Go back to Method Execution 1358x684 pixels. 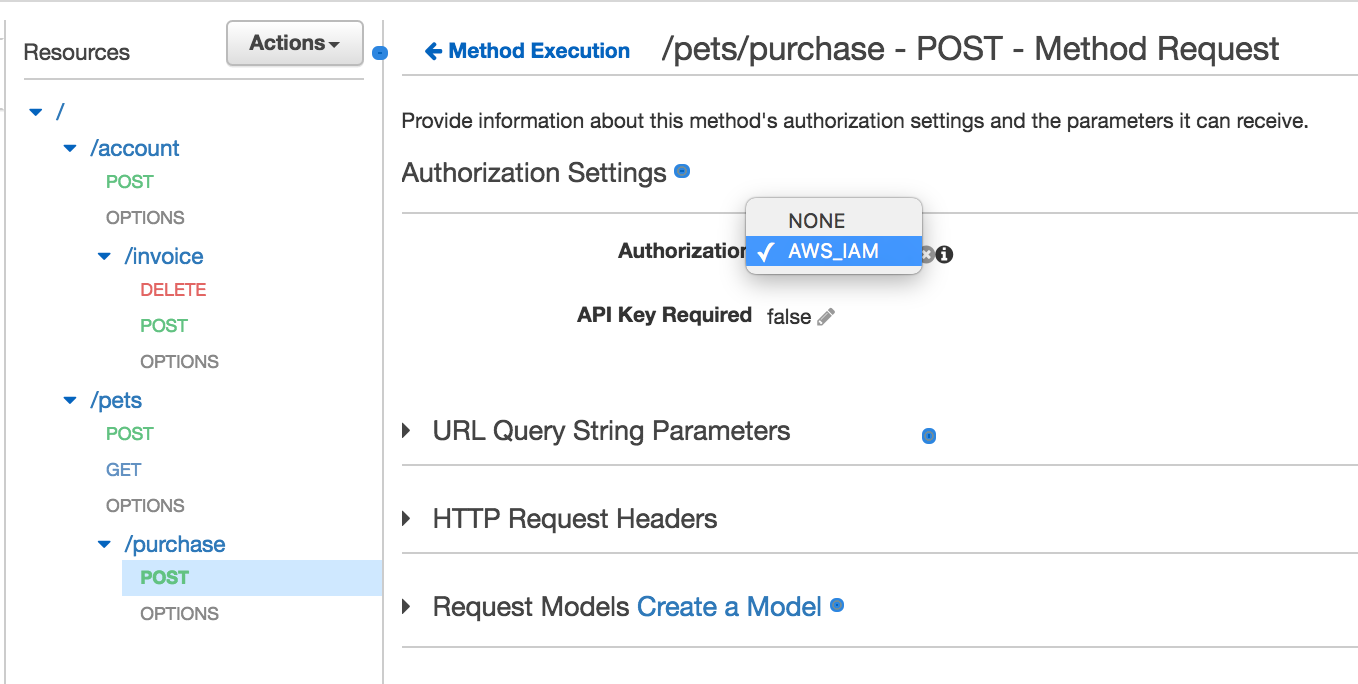(539, 51)
